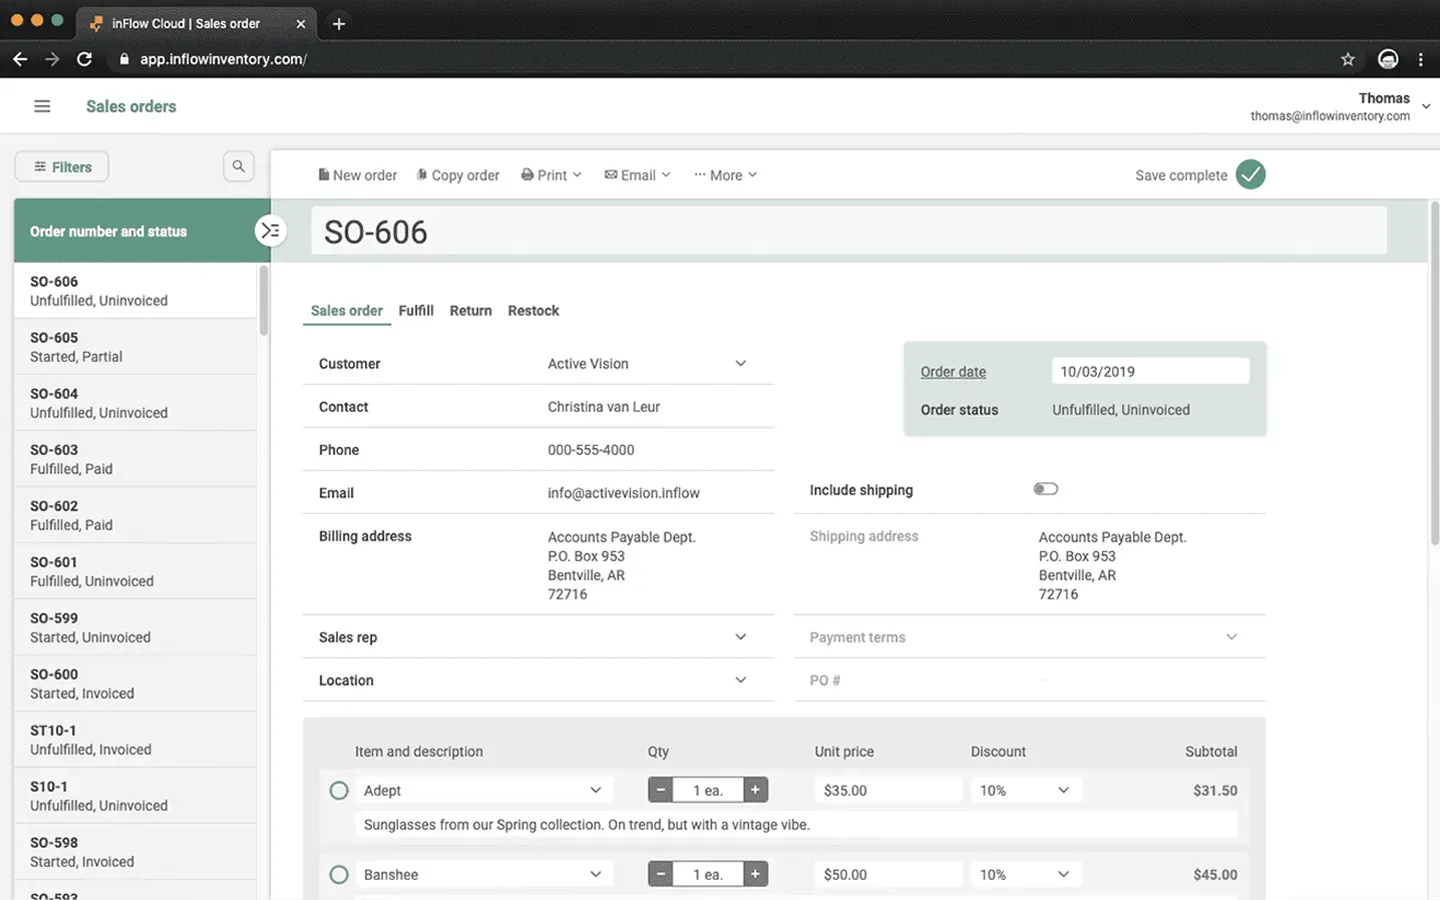
Task: Click browser back arrow
Action: tap(20, 59)
